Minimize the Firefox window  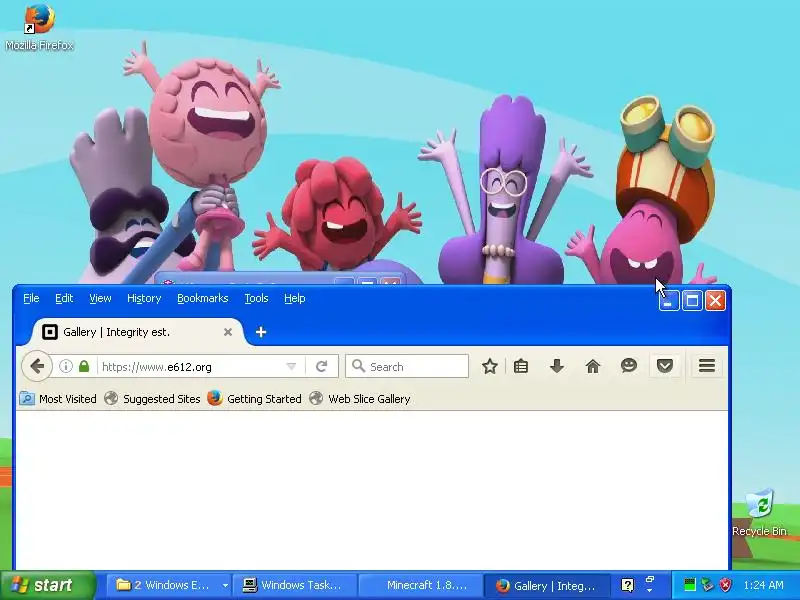pyautogui.click(x=668, y=301)
